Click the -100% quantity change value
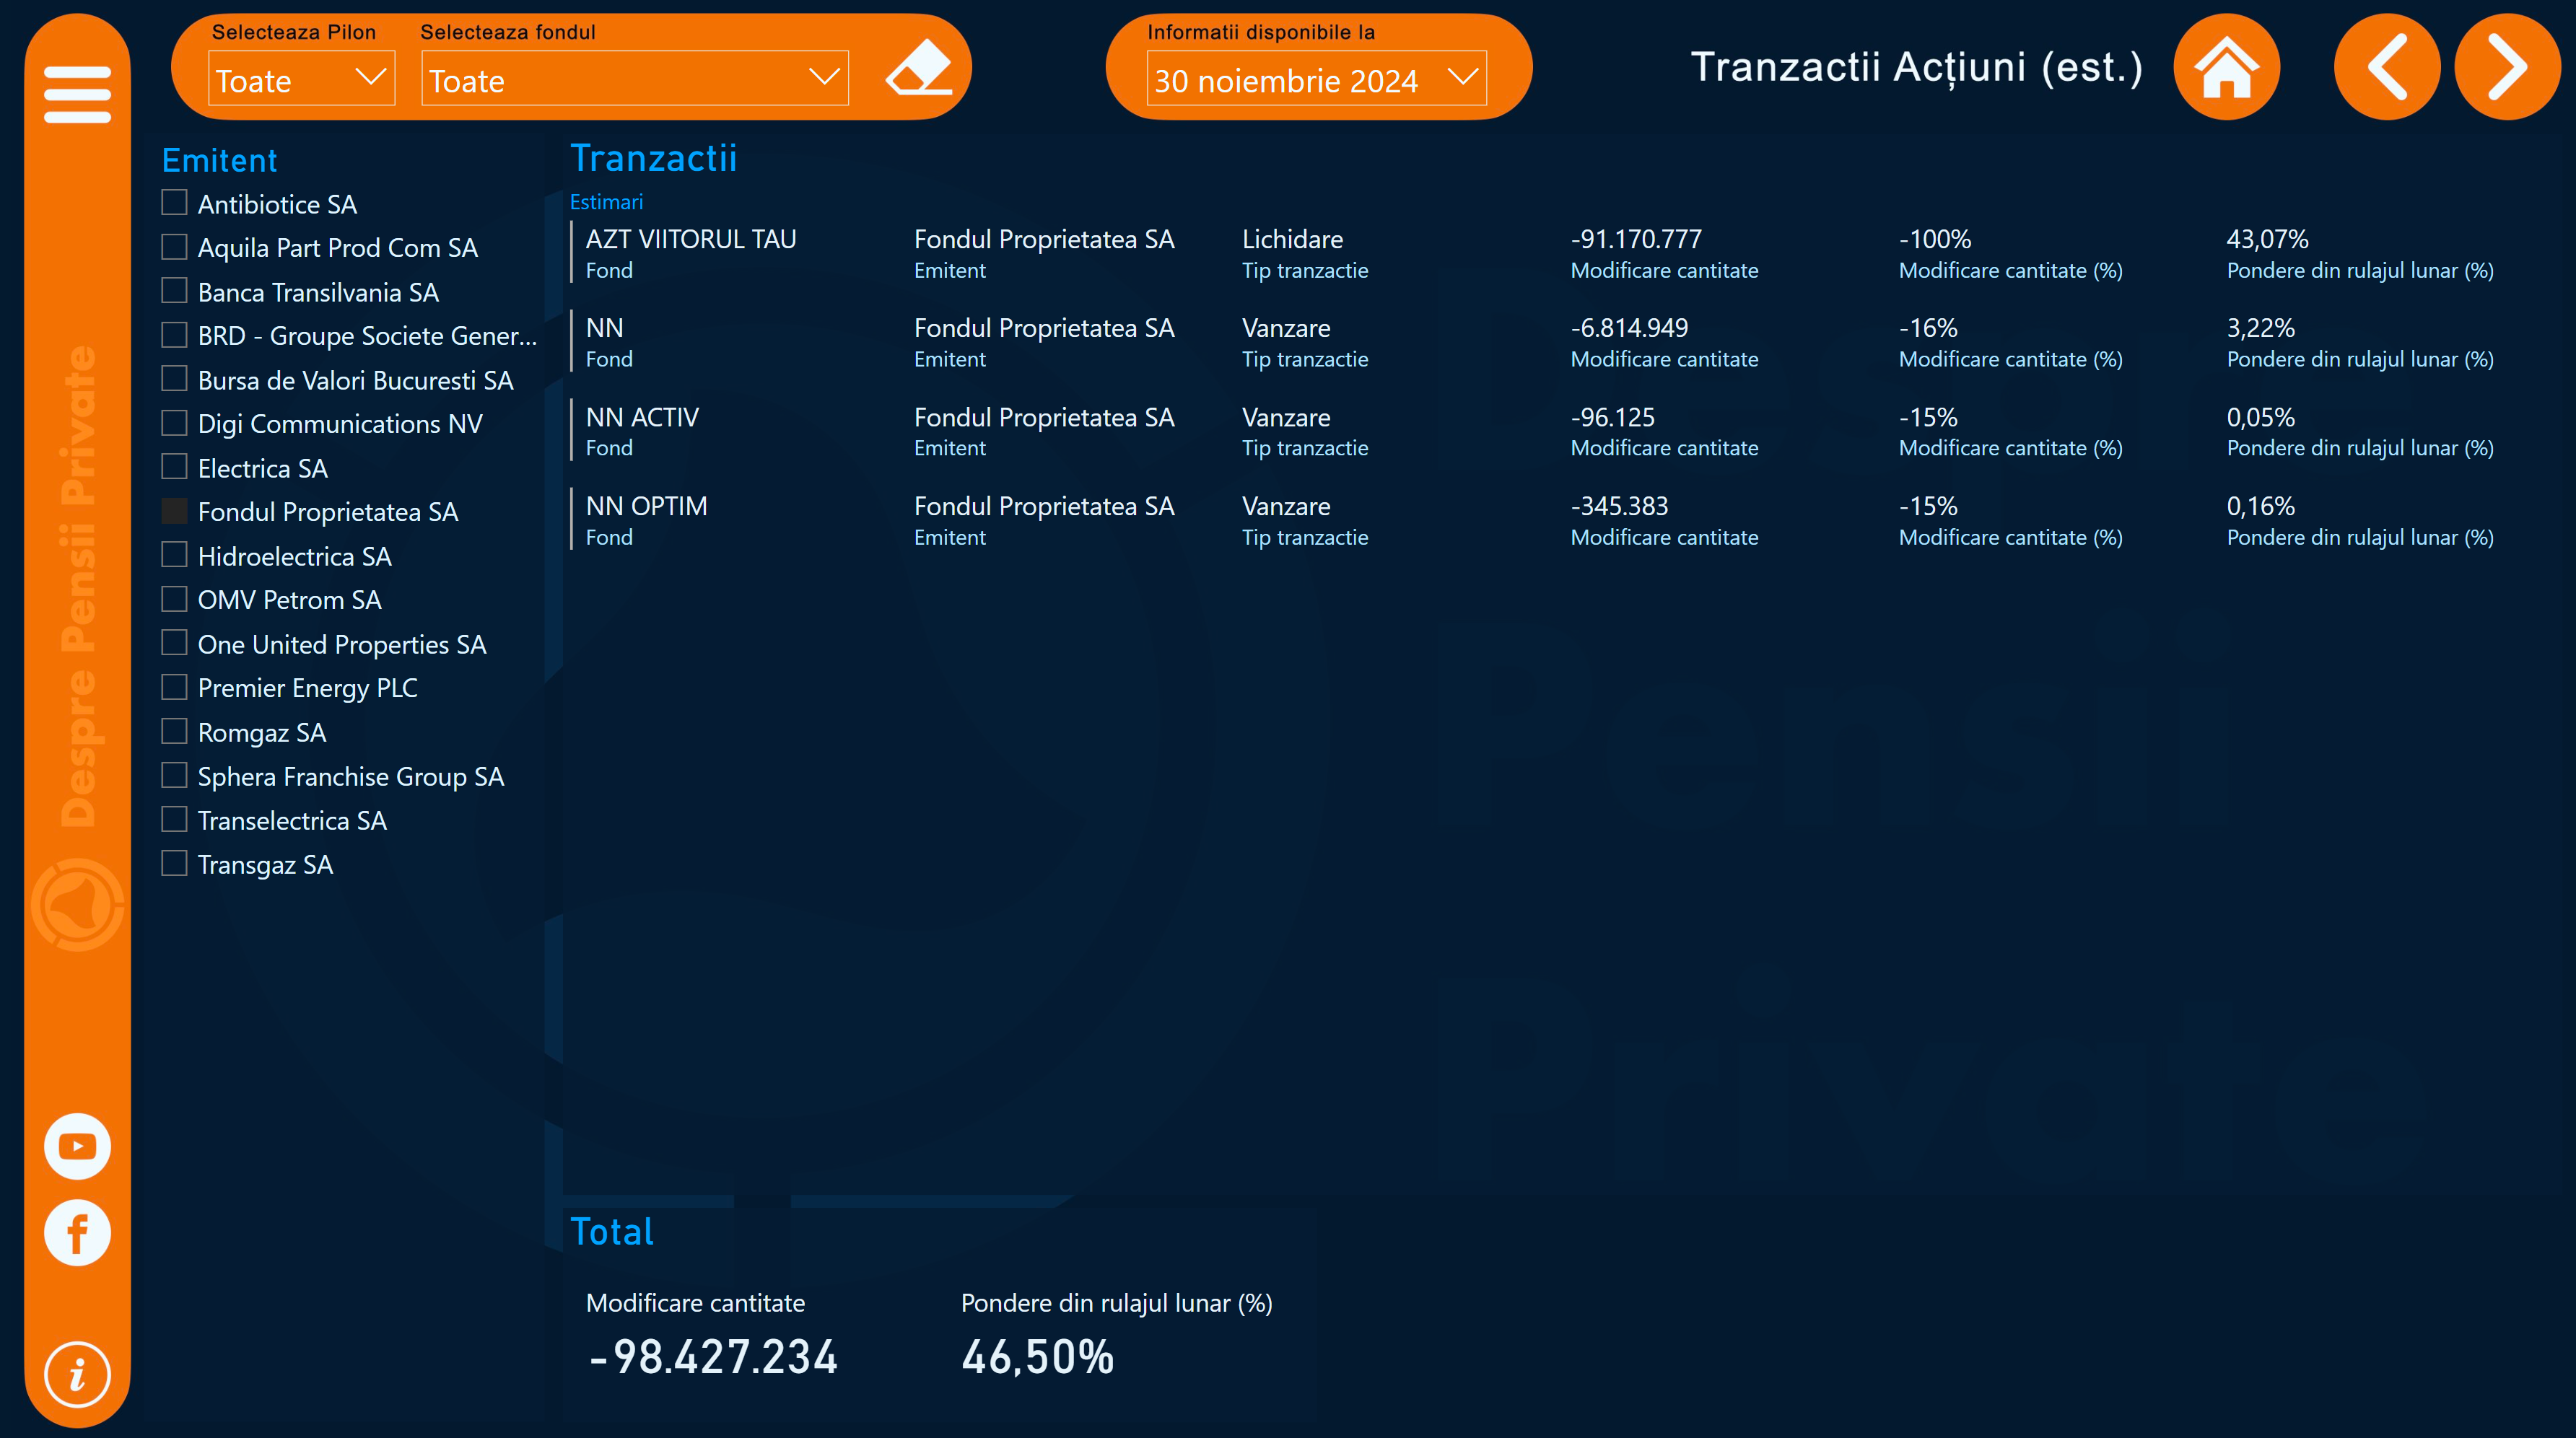The image size is (2576, 1438). click(x=1934, y=239)
